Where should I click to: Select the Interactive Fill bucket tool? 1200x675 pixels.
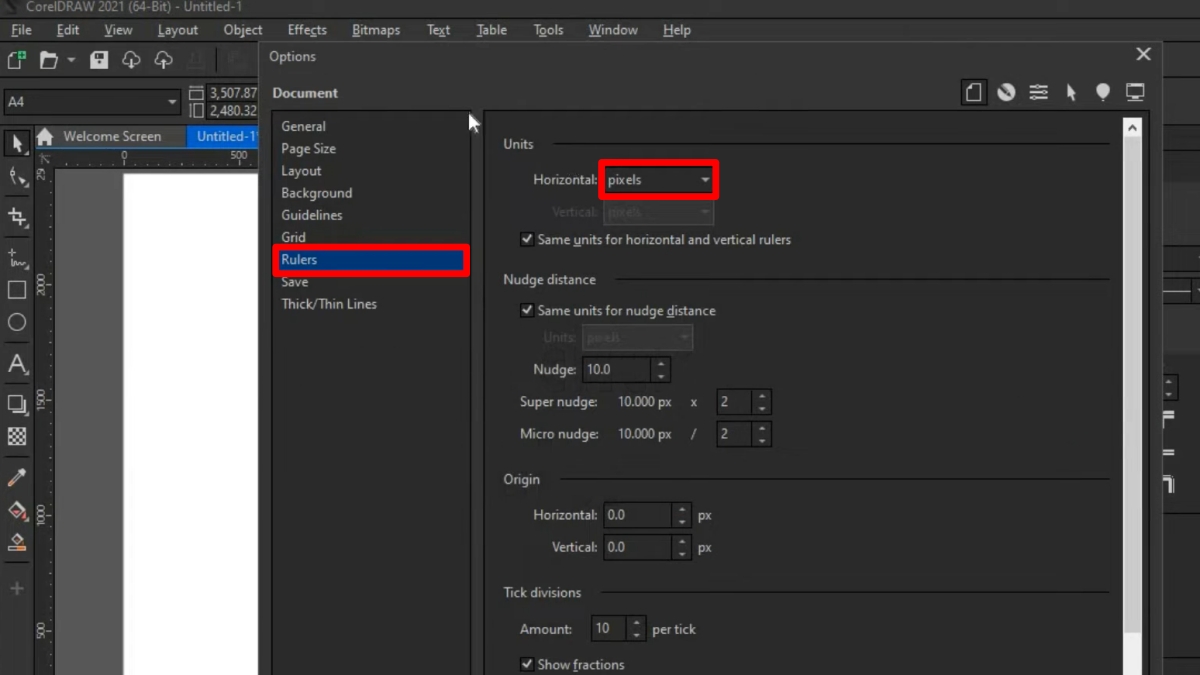click(17, 511)
